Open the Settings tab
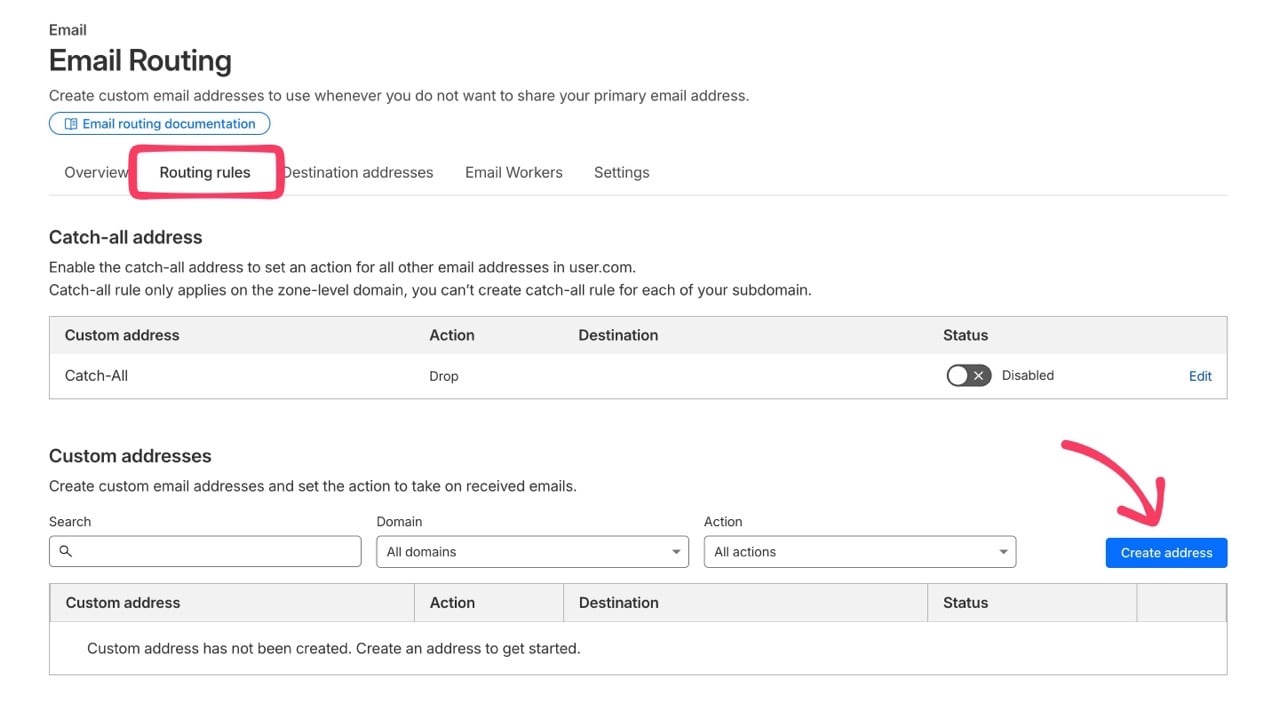The image size is (1280, 710). click(621, 172)
